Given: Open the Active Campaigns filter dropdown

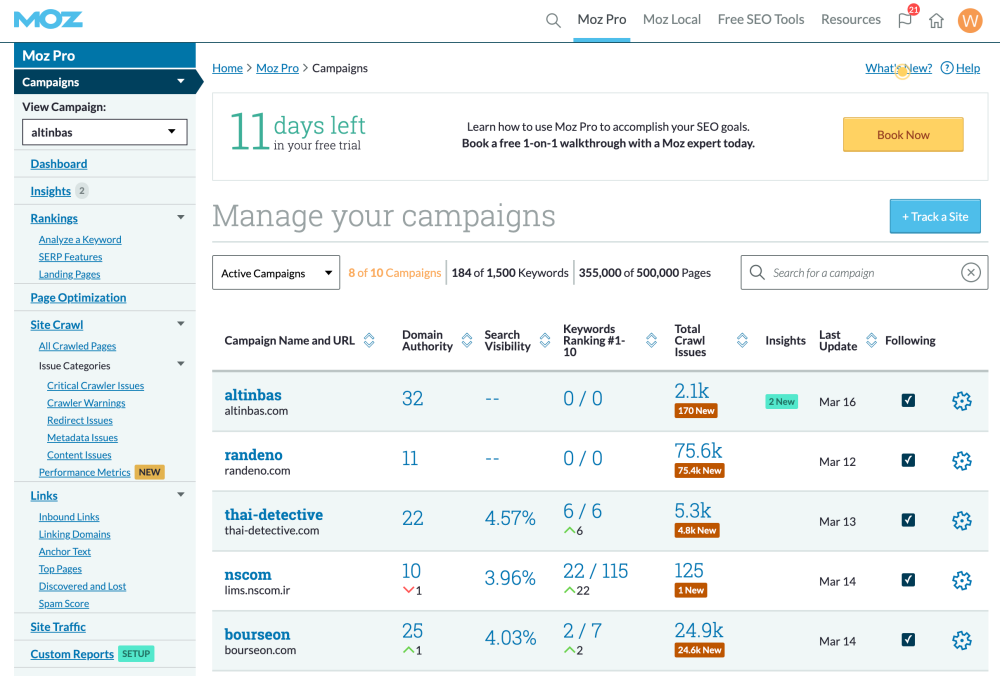Looking at the screenshot, I should click(x=276, y=273).
